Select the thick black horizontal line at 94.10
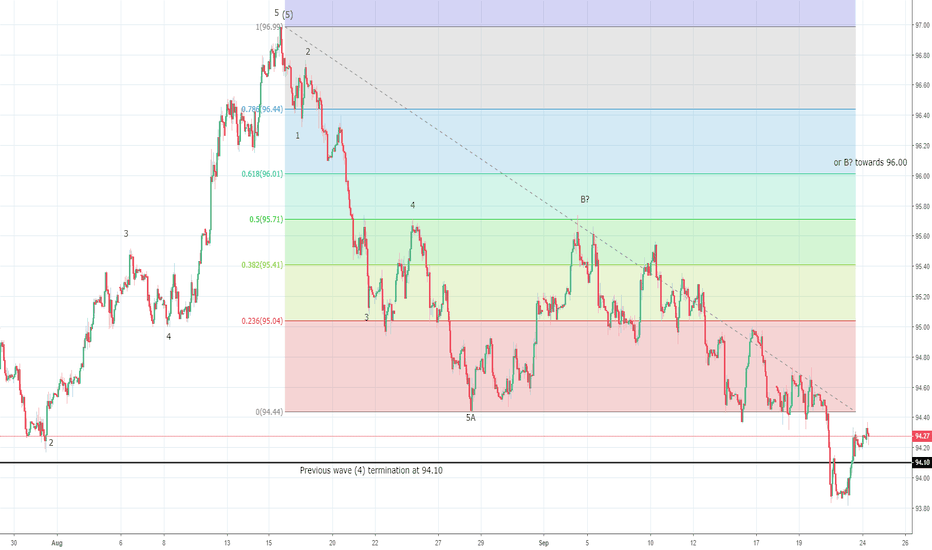This screenshot has width=932, height=550. pyautogui.click(x=456, y=462)
